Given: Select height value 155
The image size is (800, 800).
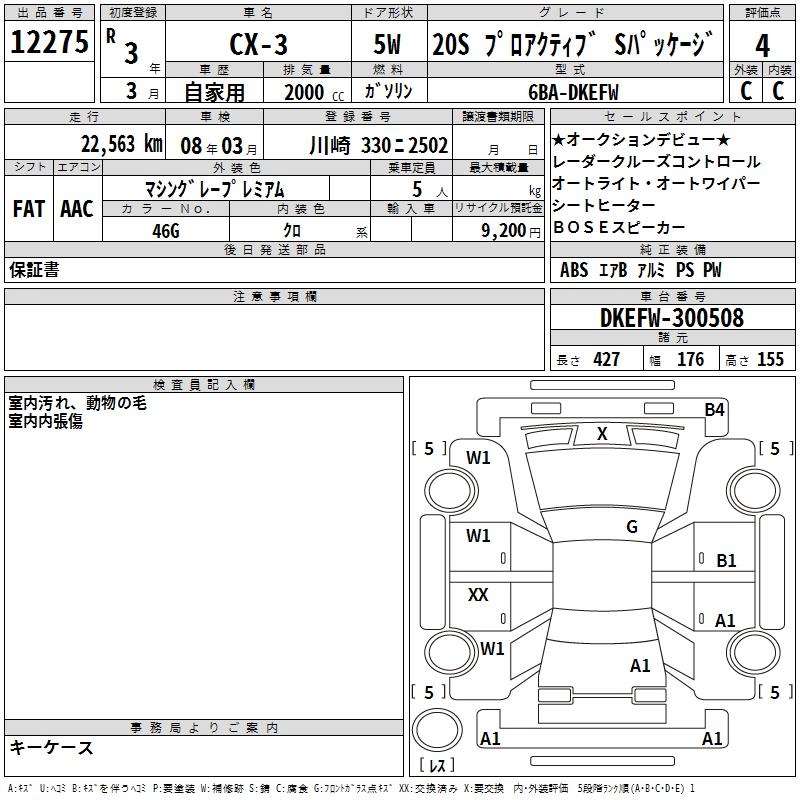Looking at the screenshot, I should pos(770,360).
